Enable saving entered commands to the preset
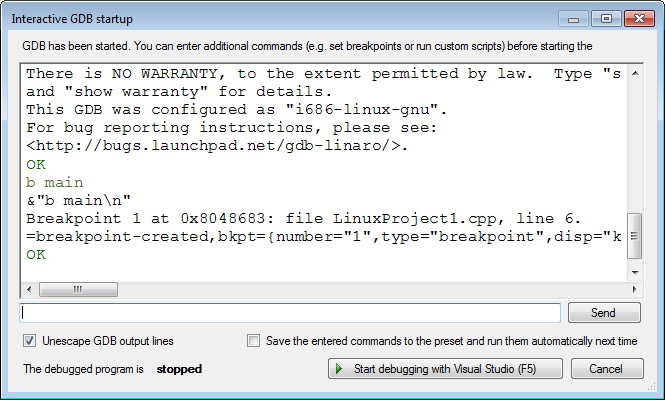Viewport: 665px width, 400px height. click(253, 341)
